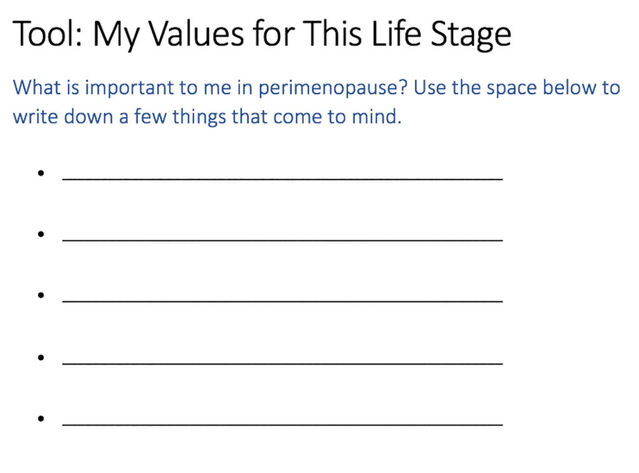Select the first bullet point marker
Image resolution: width=639 pixels, height=473 pixels.
tap(41, 173)
